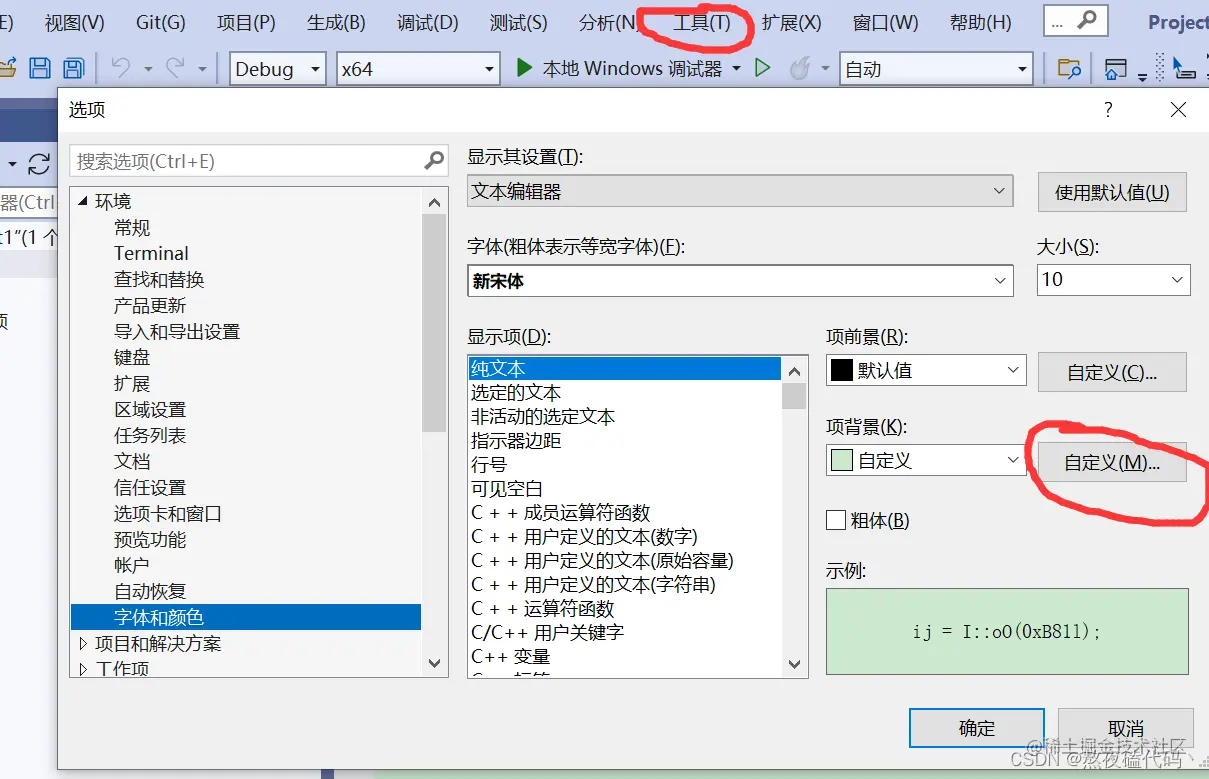Open the 视图(V) menu
The image size is (1209, 779).
tap(74, 22)
